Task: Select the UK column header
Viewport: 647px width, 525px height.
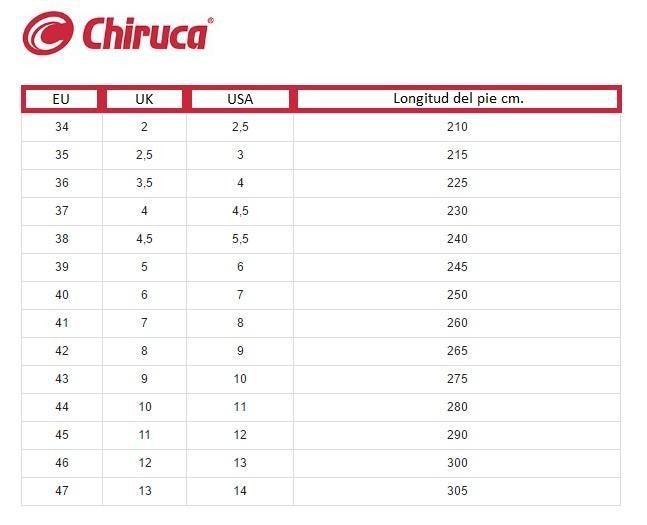Action: click(x=144, y=99)
